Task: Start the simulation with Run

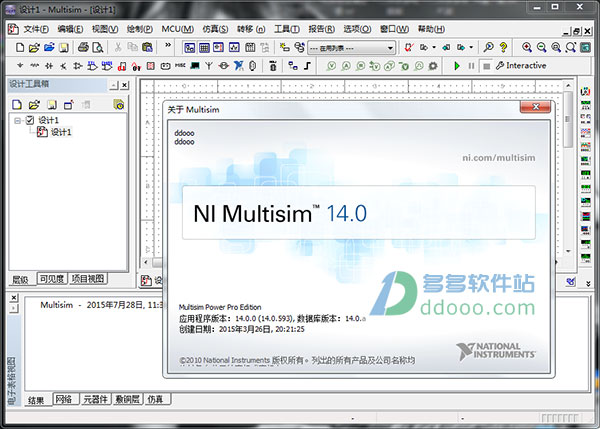Action: pos(457,66)
